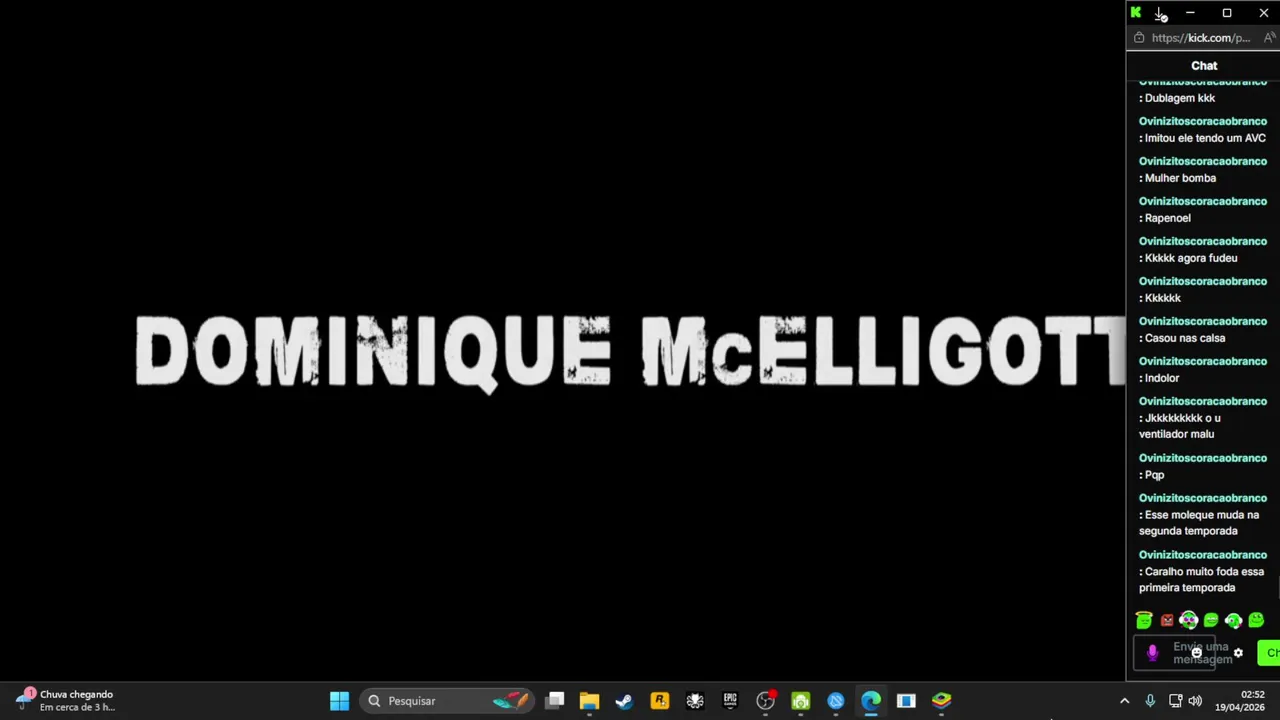The width and height of the screenshot is (1280, 720).
Task: Click the kick.com address bar URL
Action: (1201, 38)
